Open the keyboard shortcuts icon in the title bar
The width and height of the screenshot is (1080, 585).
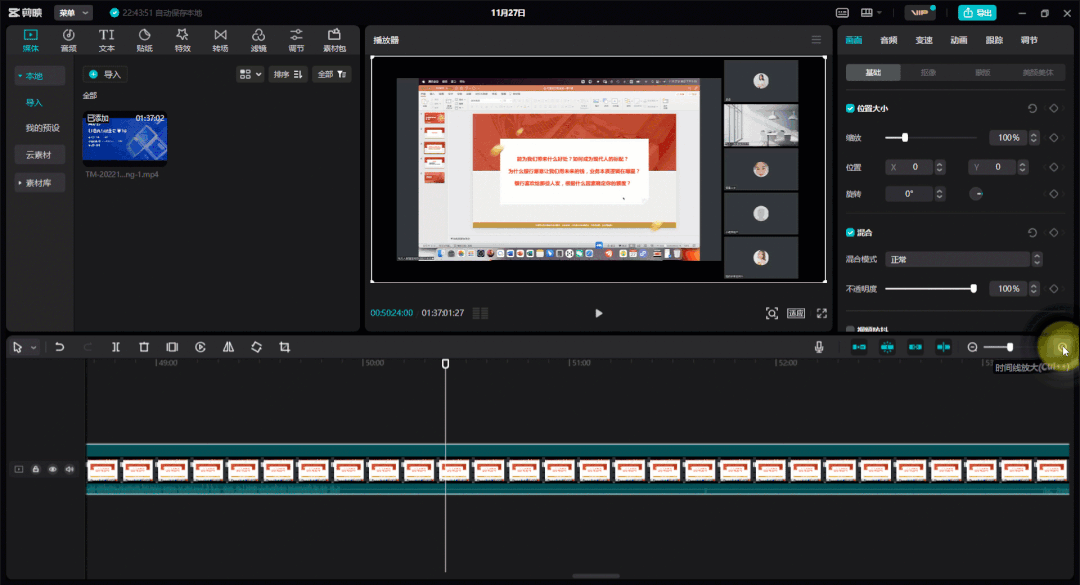coord(842,12)
